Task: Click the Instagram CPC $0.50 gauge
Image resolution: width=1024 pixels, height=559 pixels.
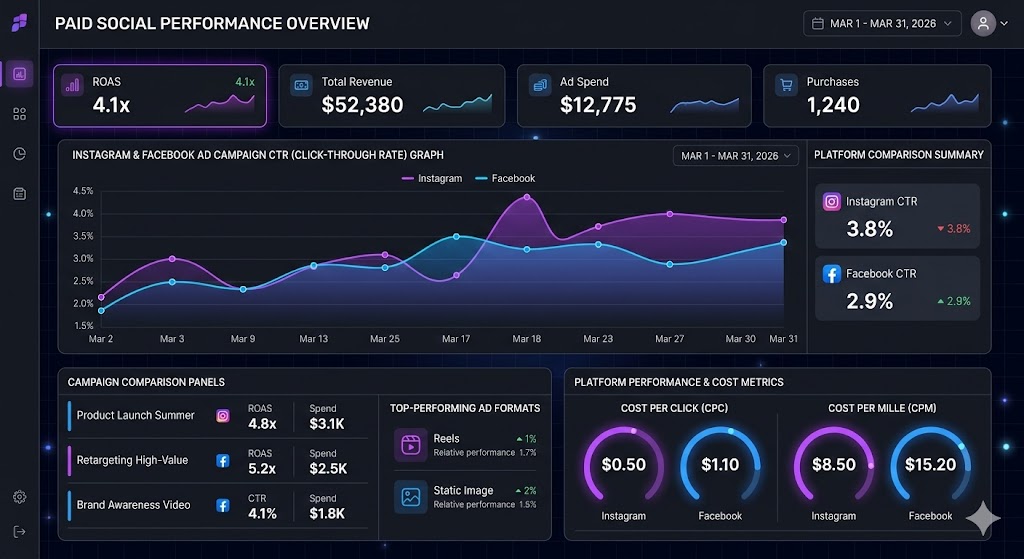Action: pos(623,464)
